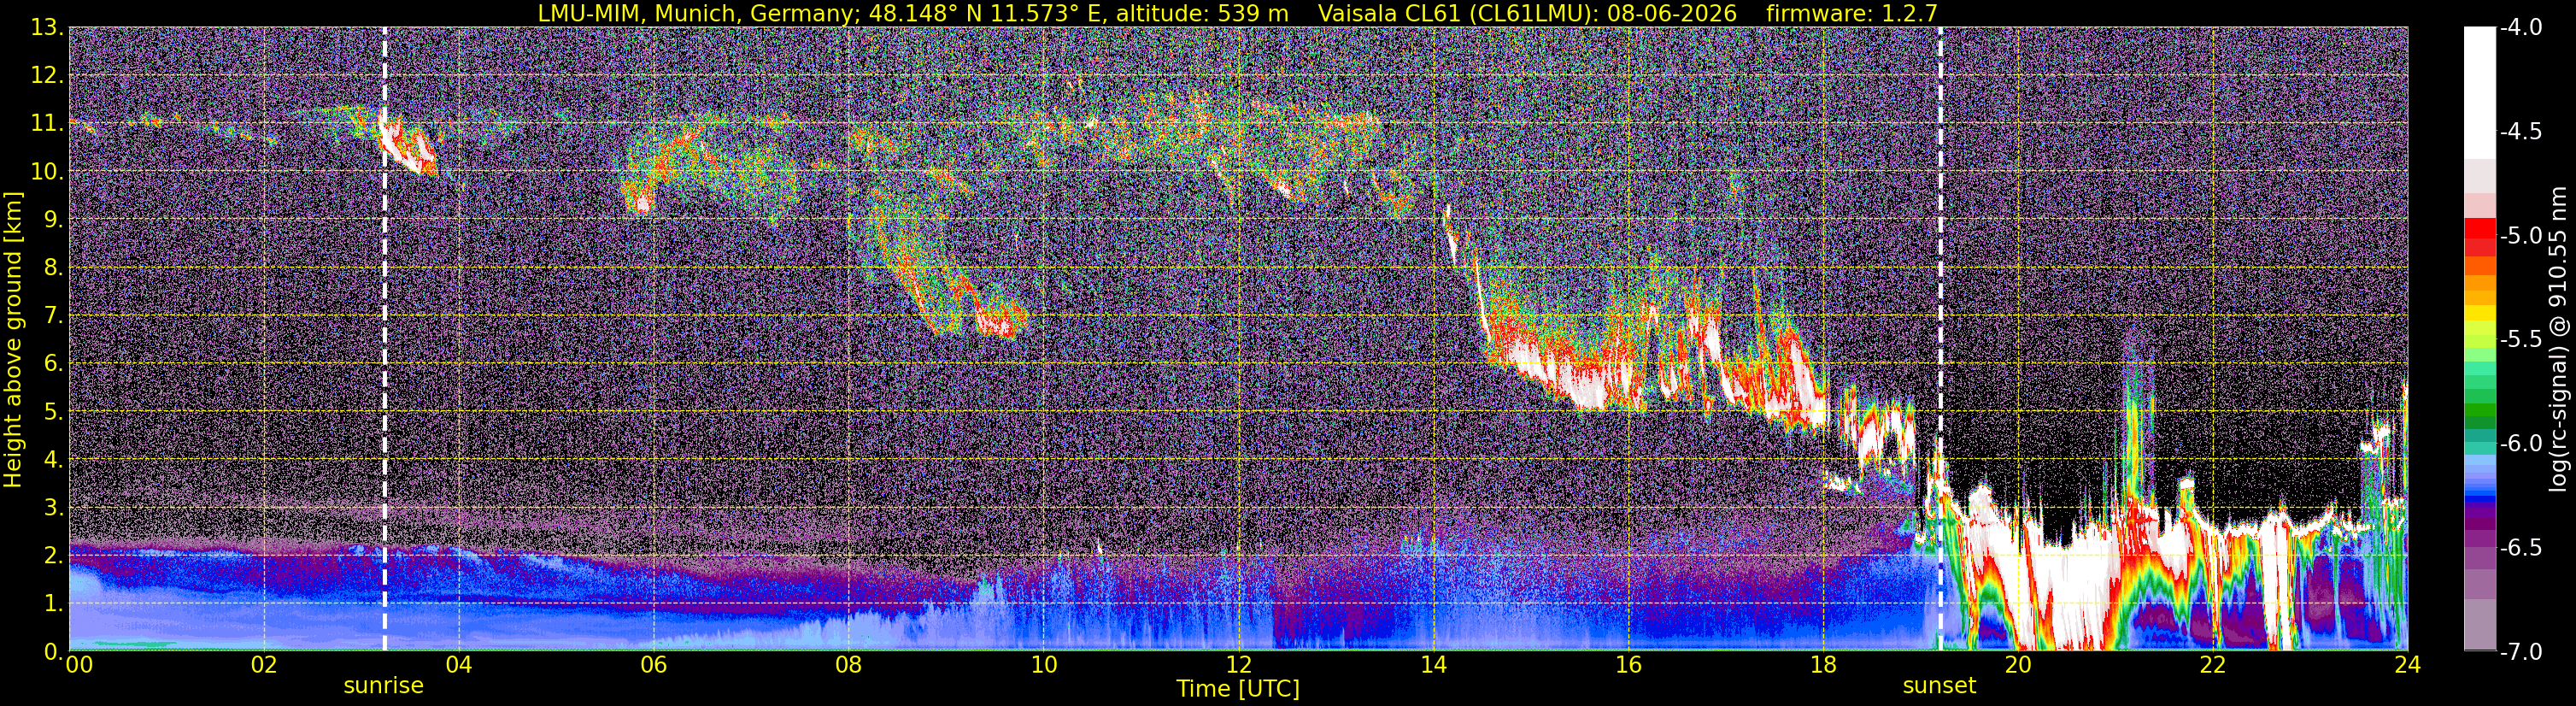The height and width of the screenshot is (706, 2576).
Task: Click the dashed white sunset line in the plot
Action: coord(1940,338)
